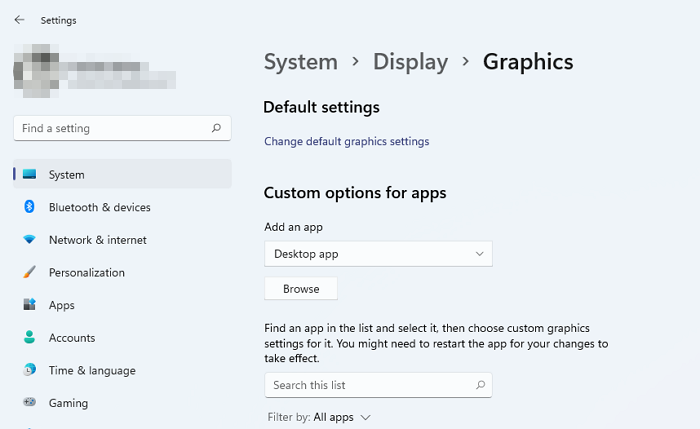
Task: Select Bluetooth & devices in the sidebar
Action: point(99,207)
